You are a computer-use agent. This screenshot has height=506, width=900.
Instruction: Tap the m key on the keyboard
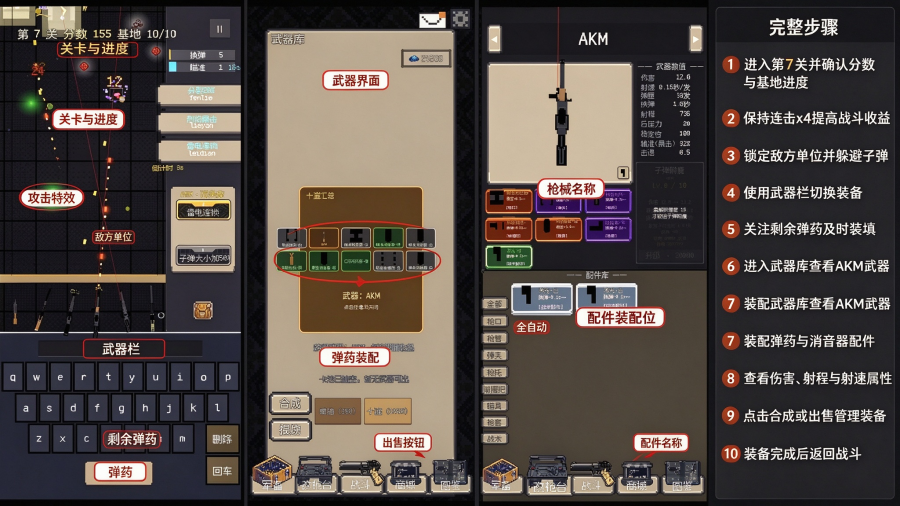[182, 438]
